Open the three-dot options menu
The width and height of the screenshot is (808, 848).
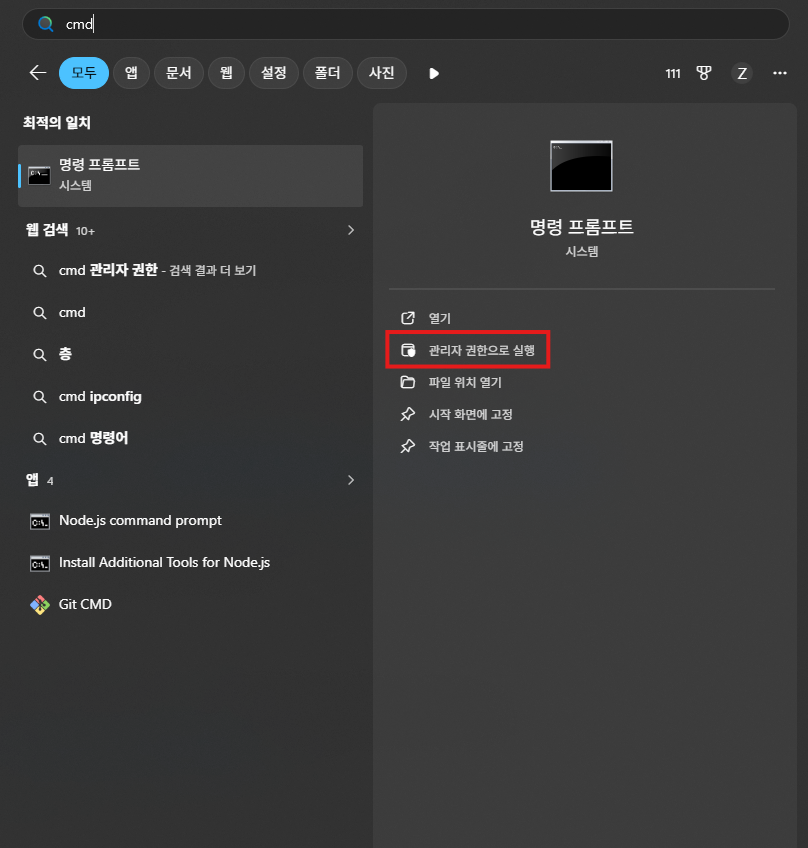point(780,73)
